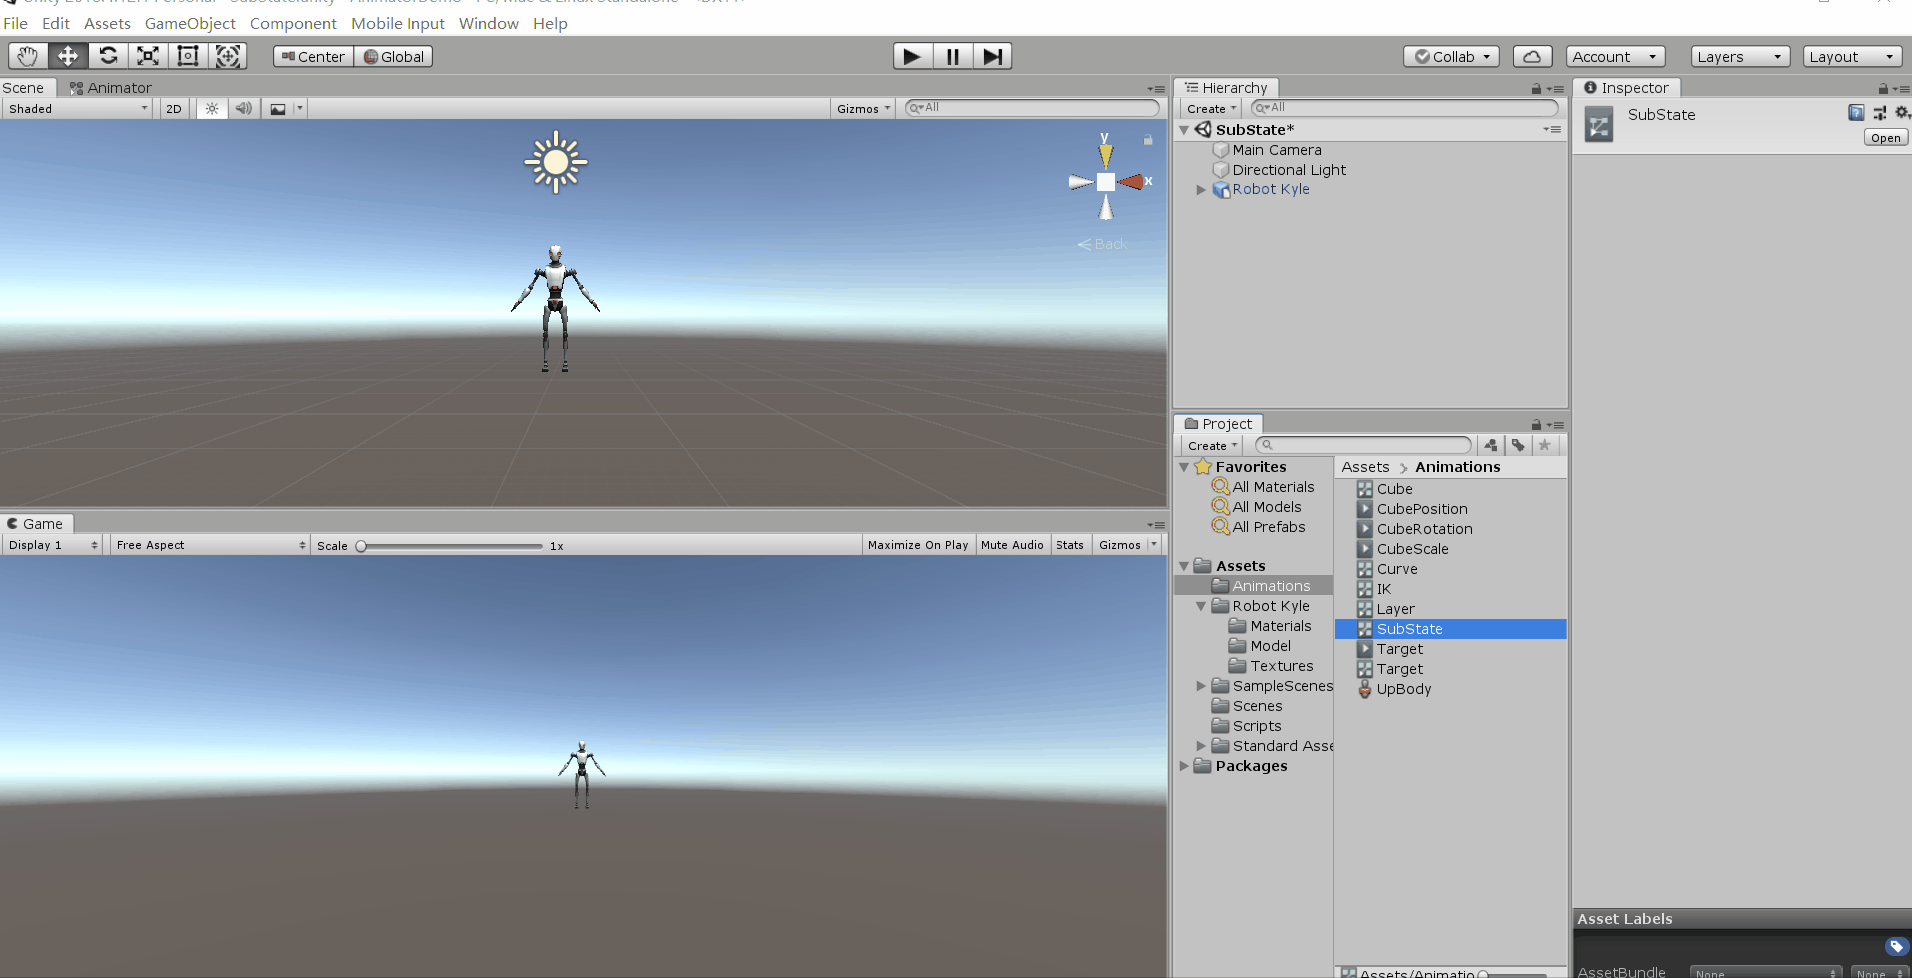This screenshot has width=1912, height=978.
Task: Open the Window menu
Action: click(x=489, y=23)
